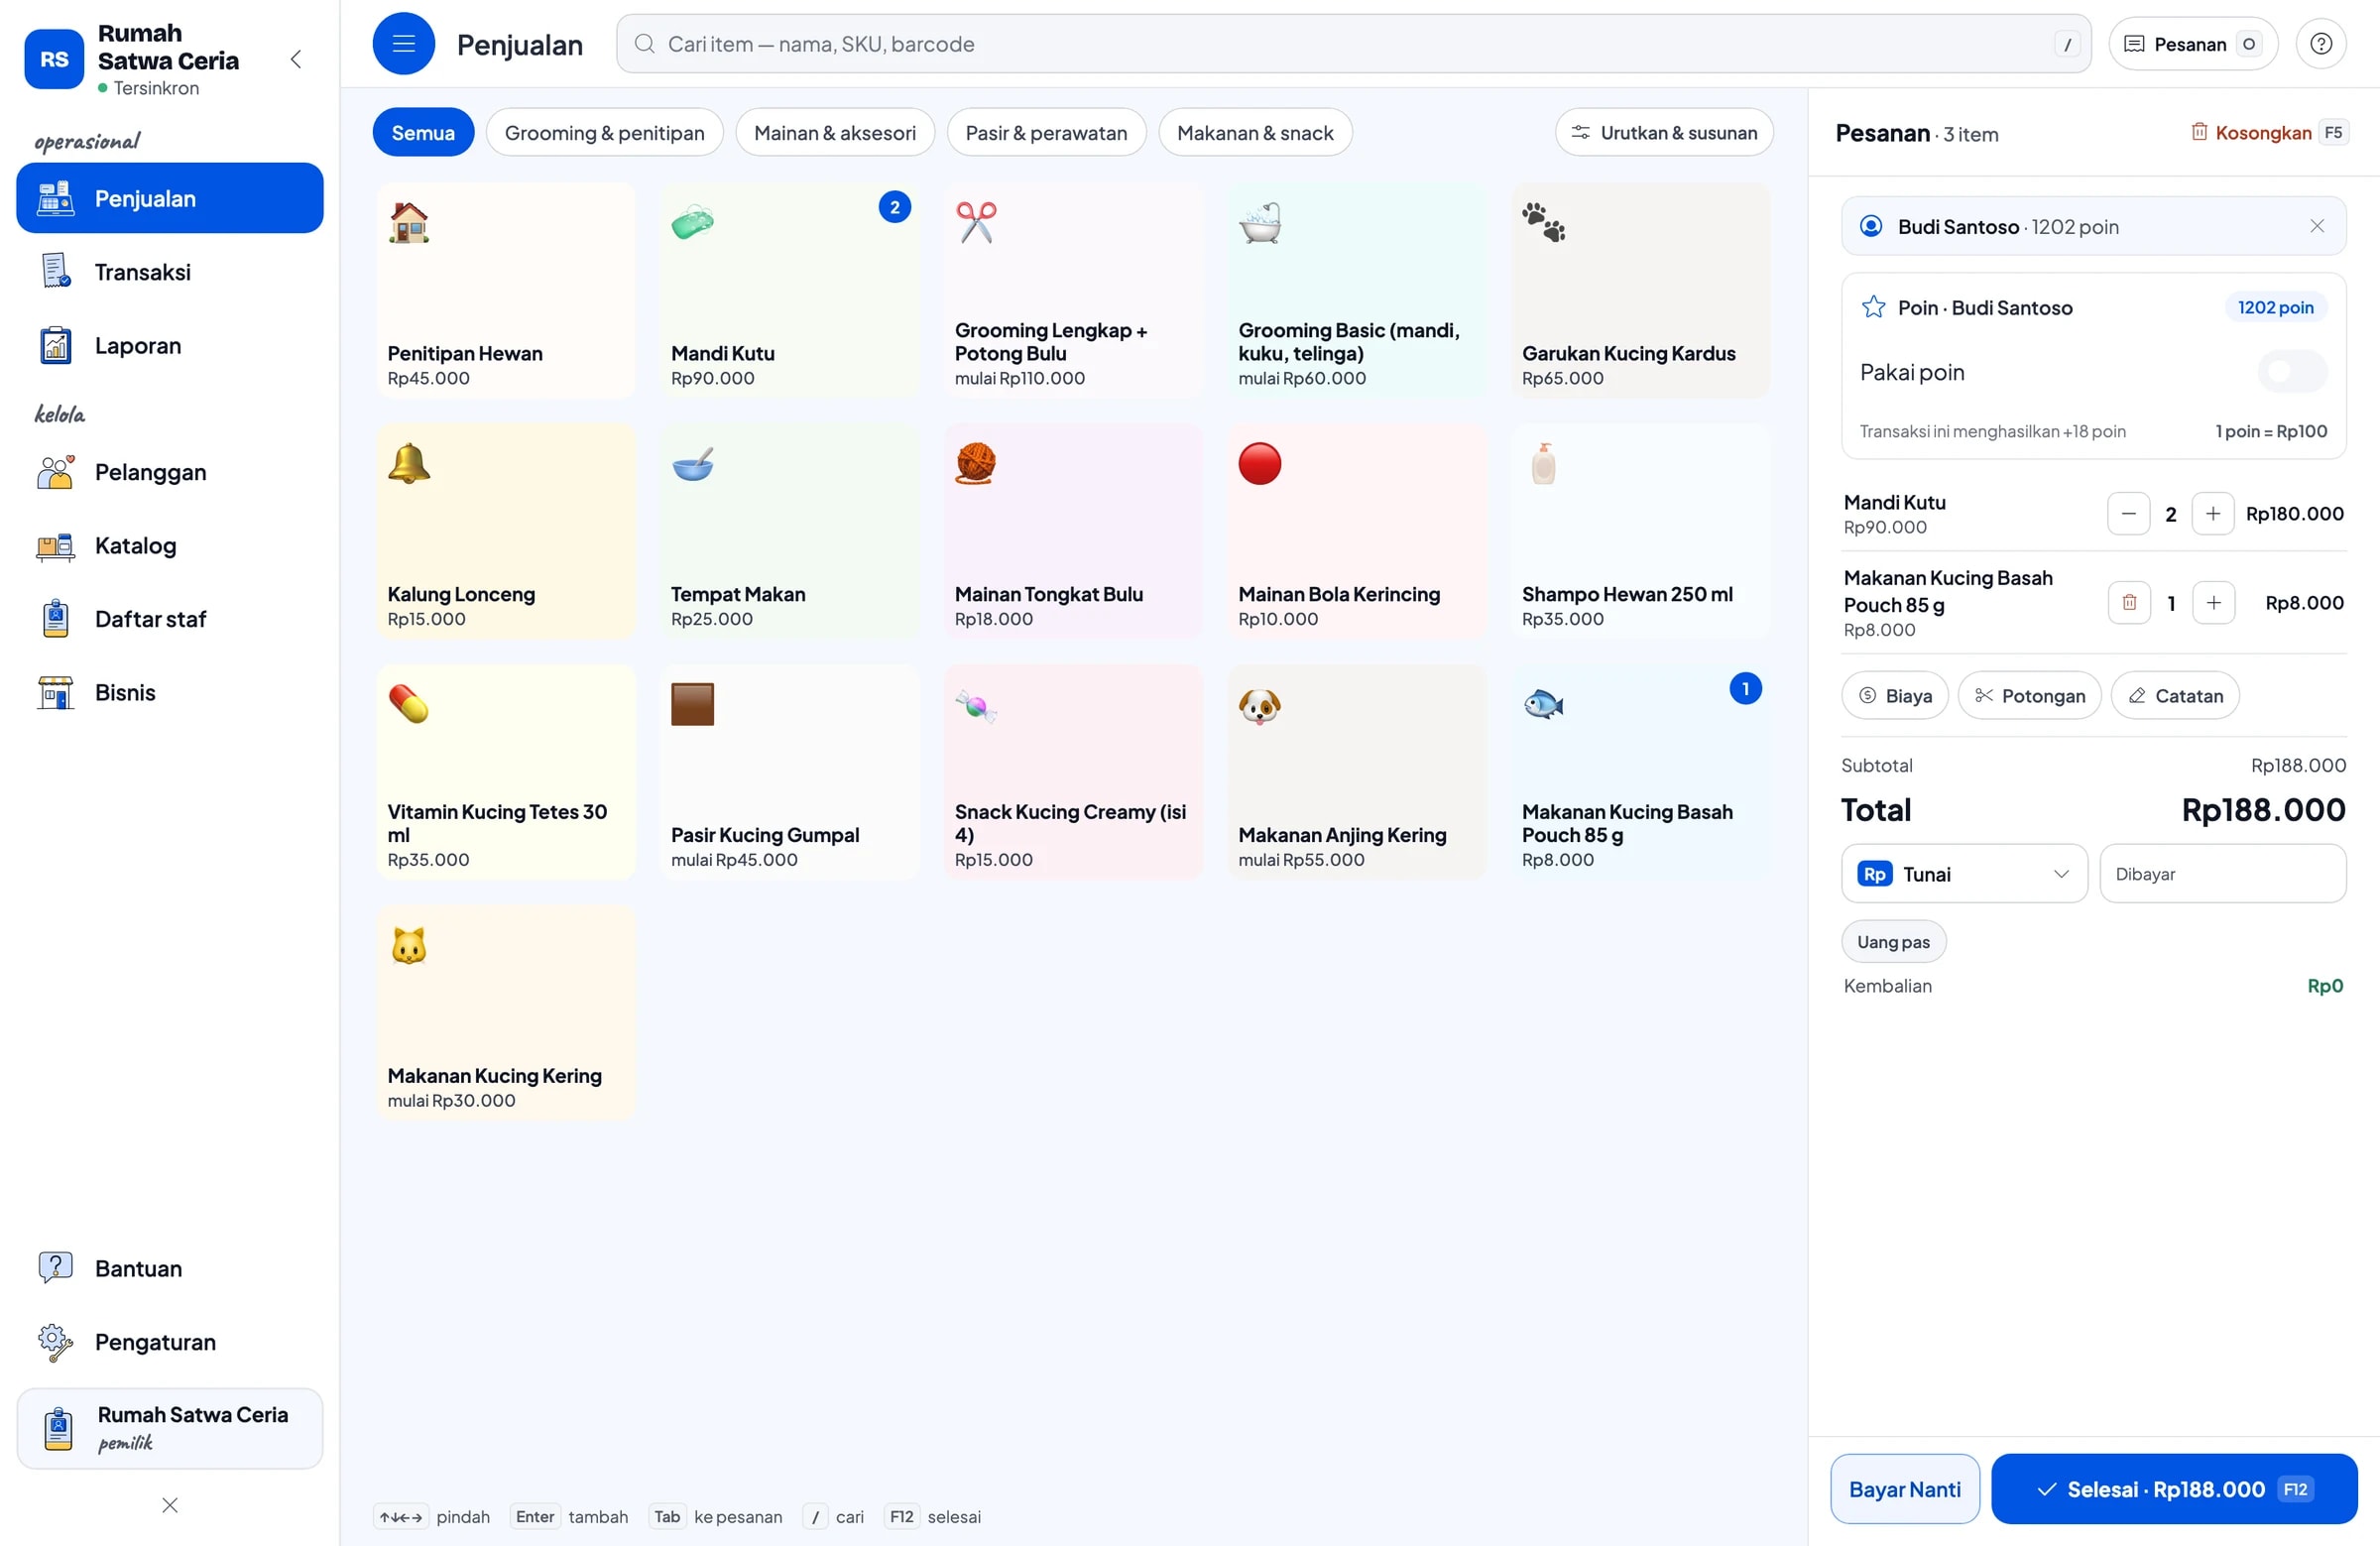This screenshot has height=1546, width=2380.
Task: Click the Dibayar amount input field
Action: [2222, 874]
